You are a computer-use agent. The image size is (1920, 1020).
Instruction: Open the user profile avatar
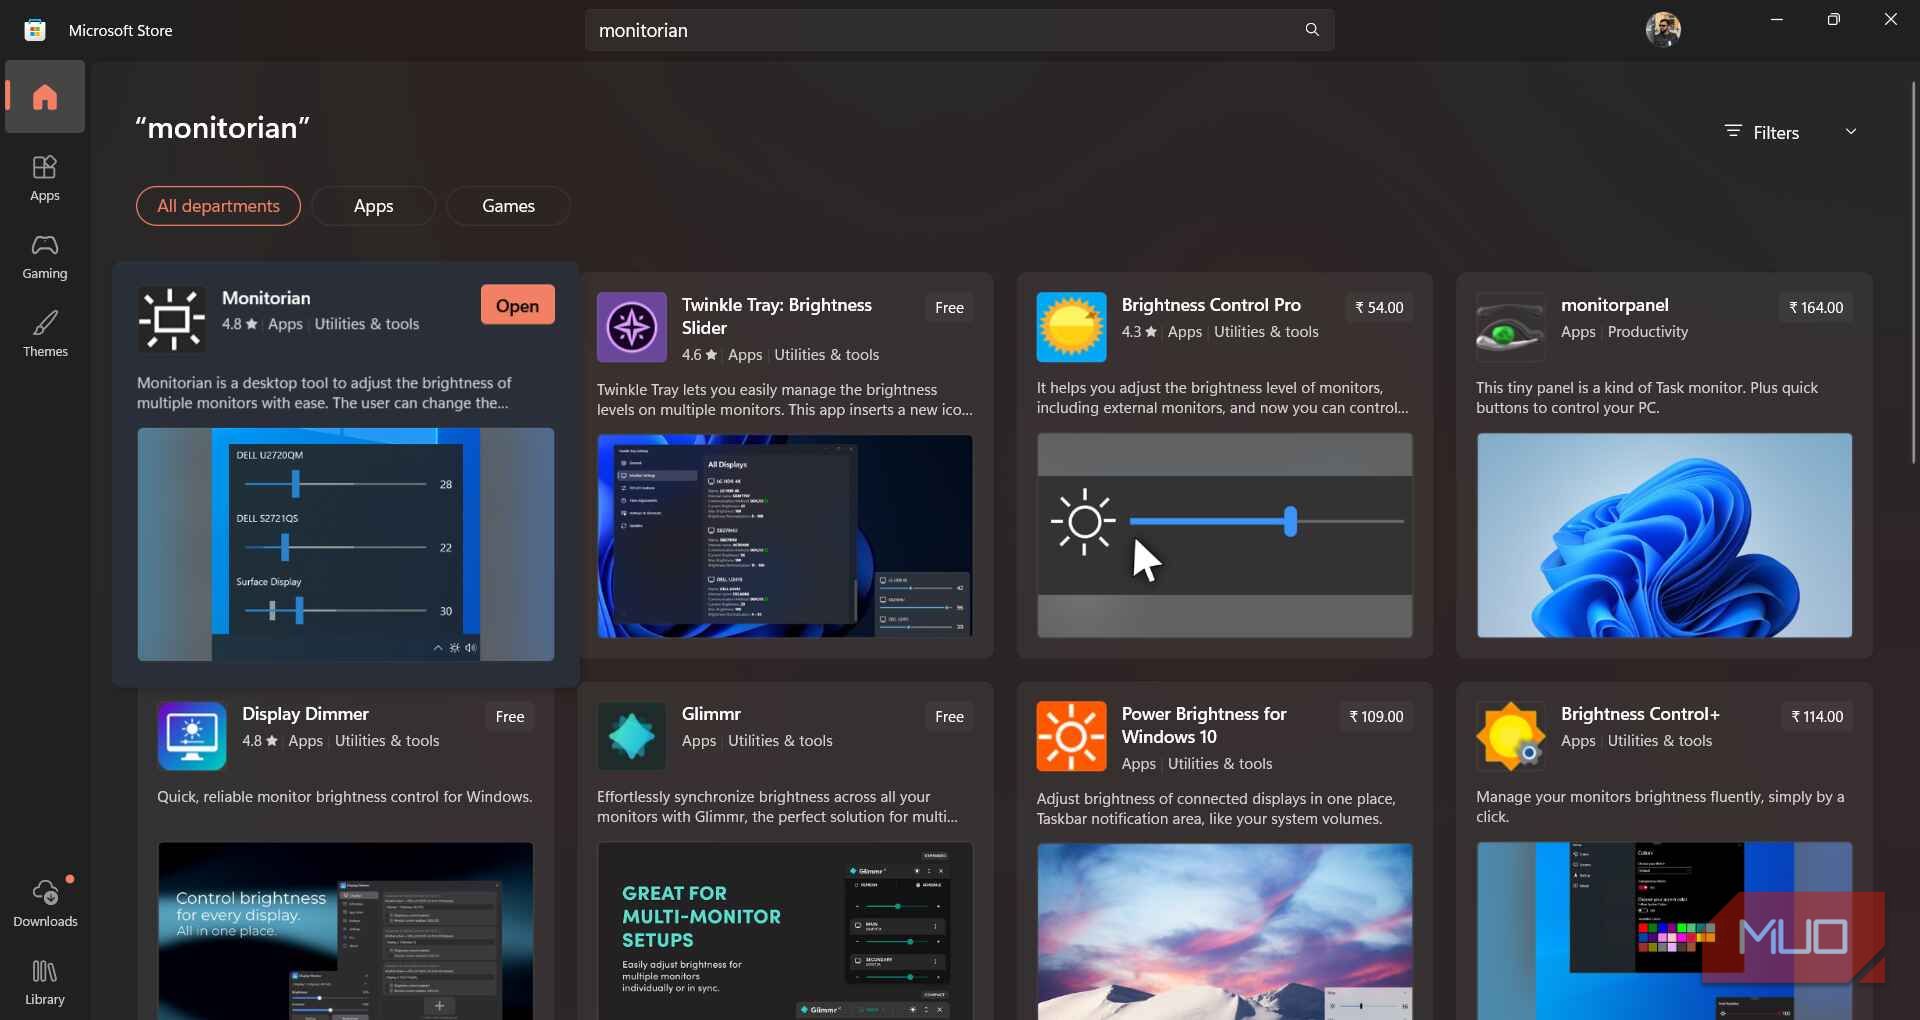coord(1663,30)
